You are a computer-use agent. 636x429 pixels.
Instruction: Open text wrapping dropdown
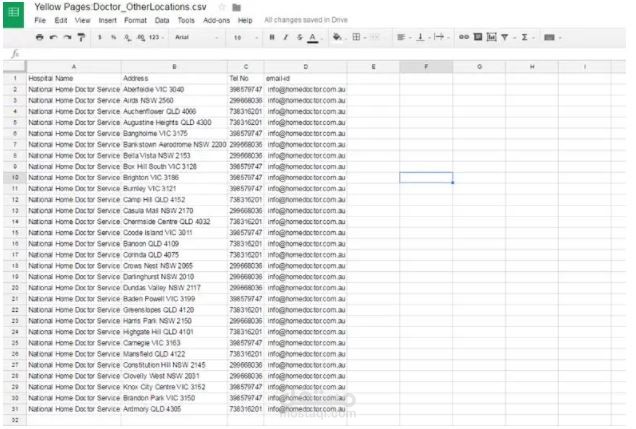441,37
